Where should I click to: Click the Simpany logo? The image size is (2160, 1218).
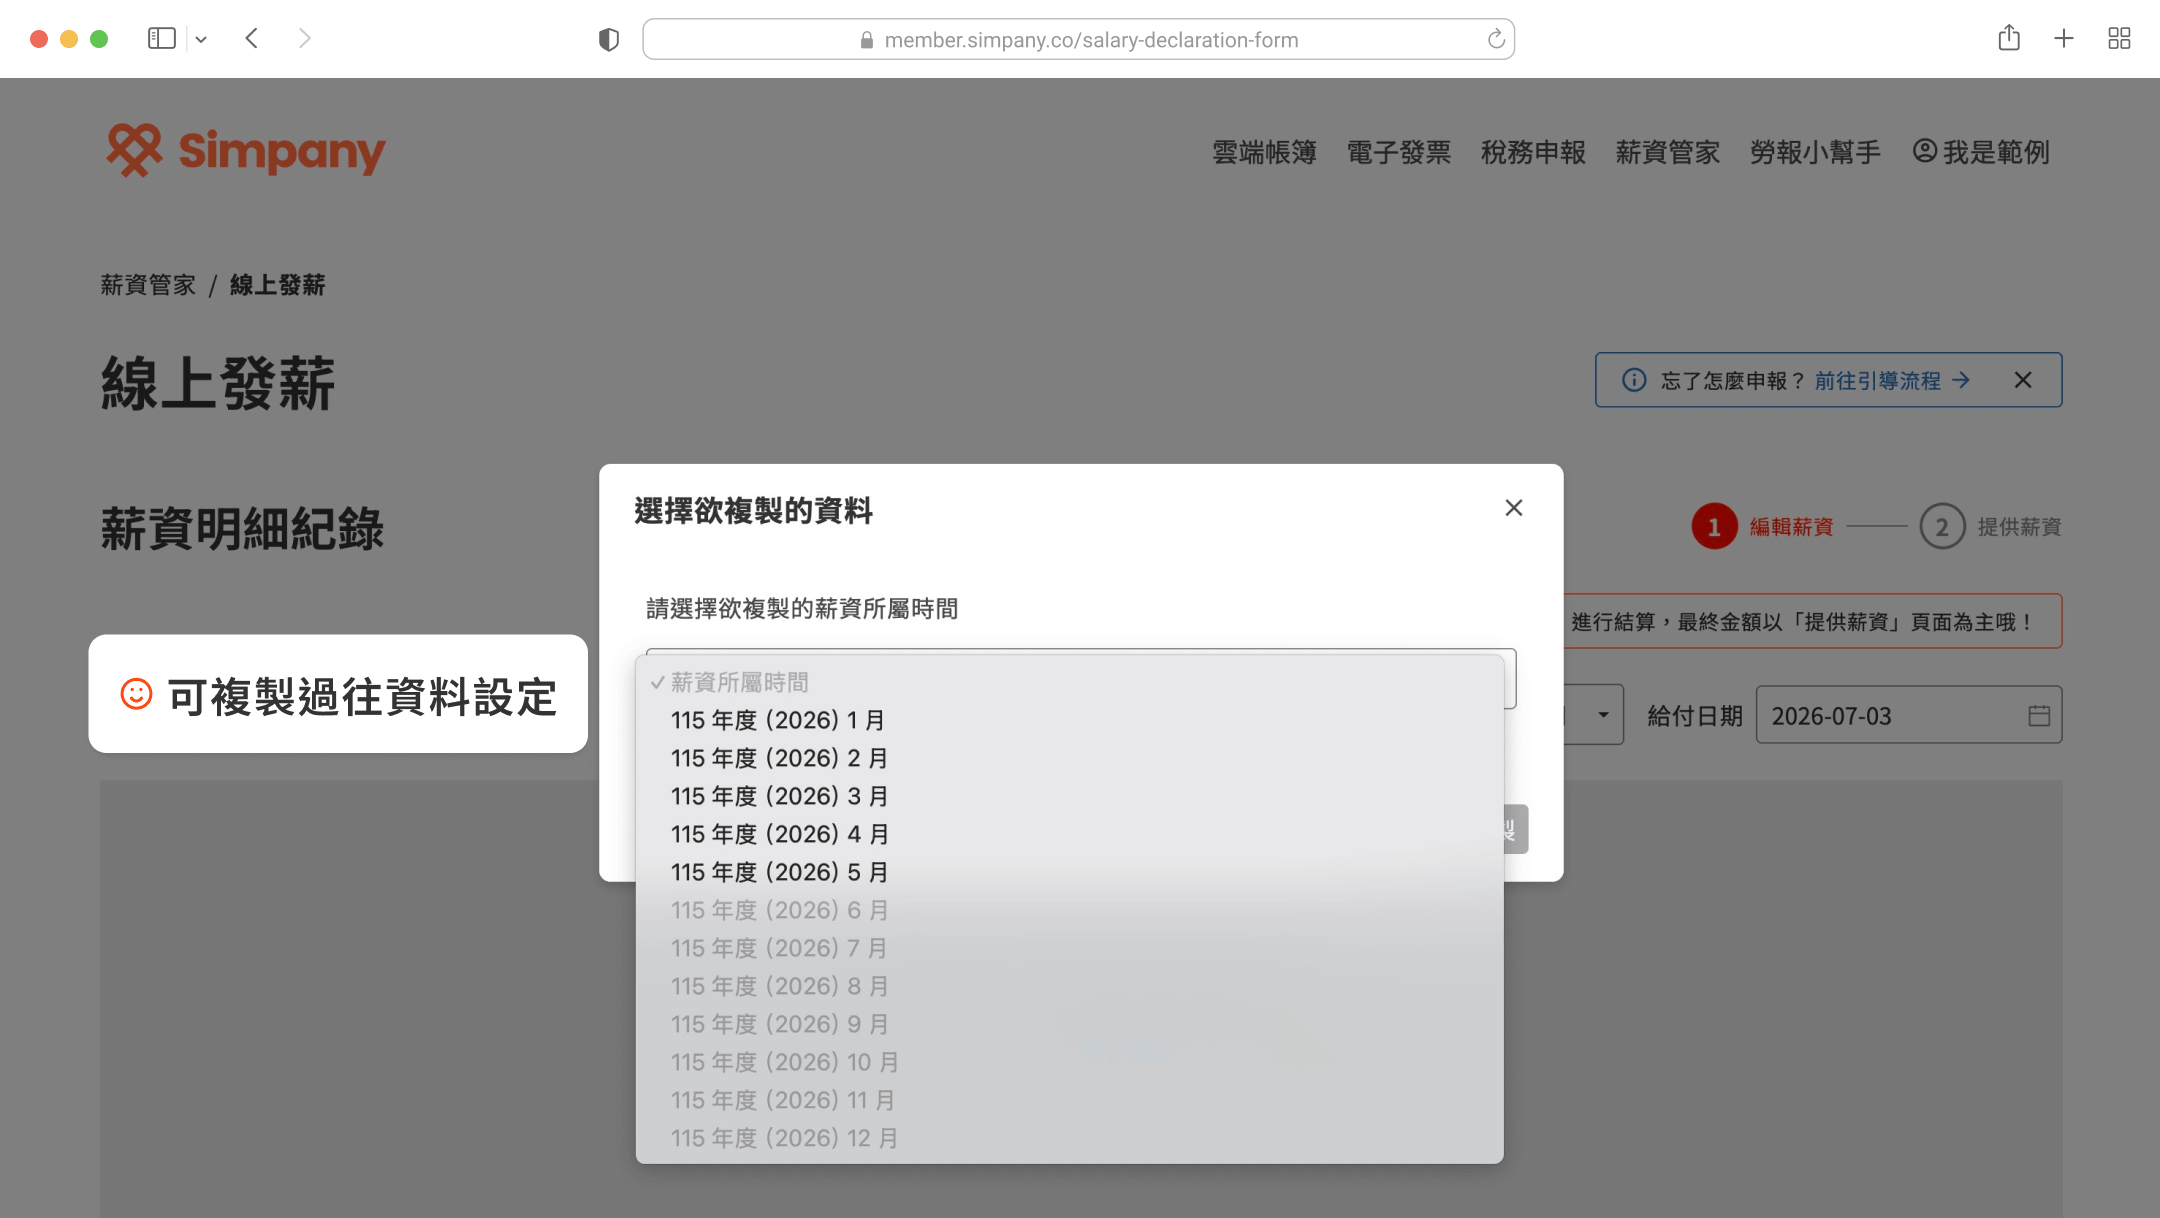tap(243, 151)
